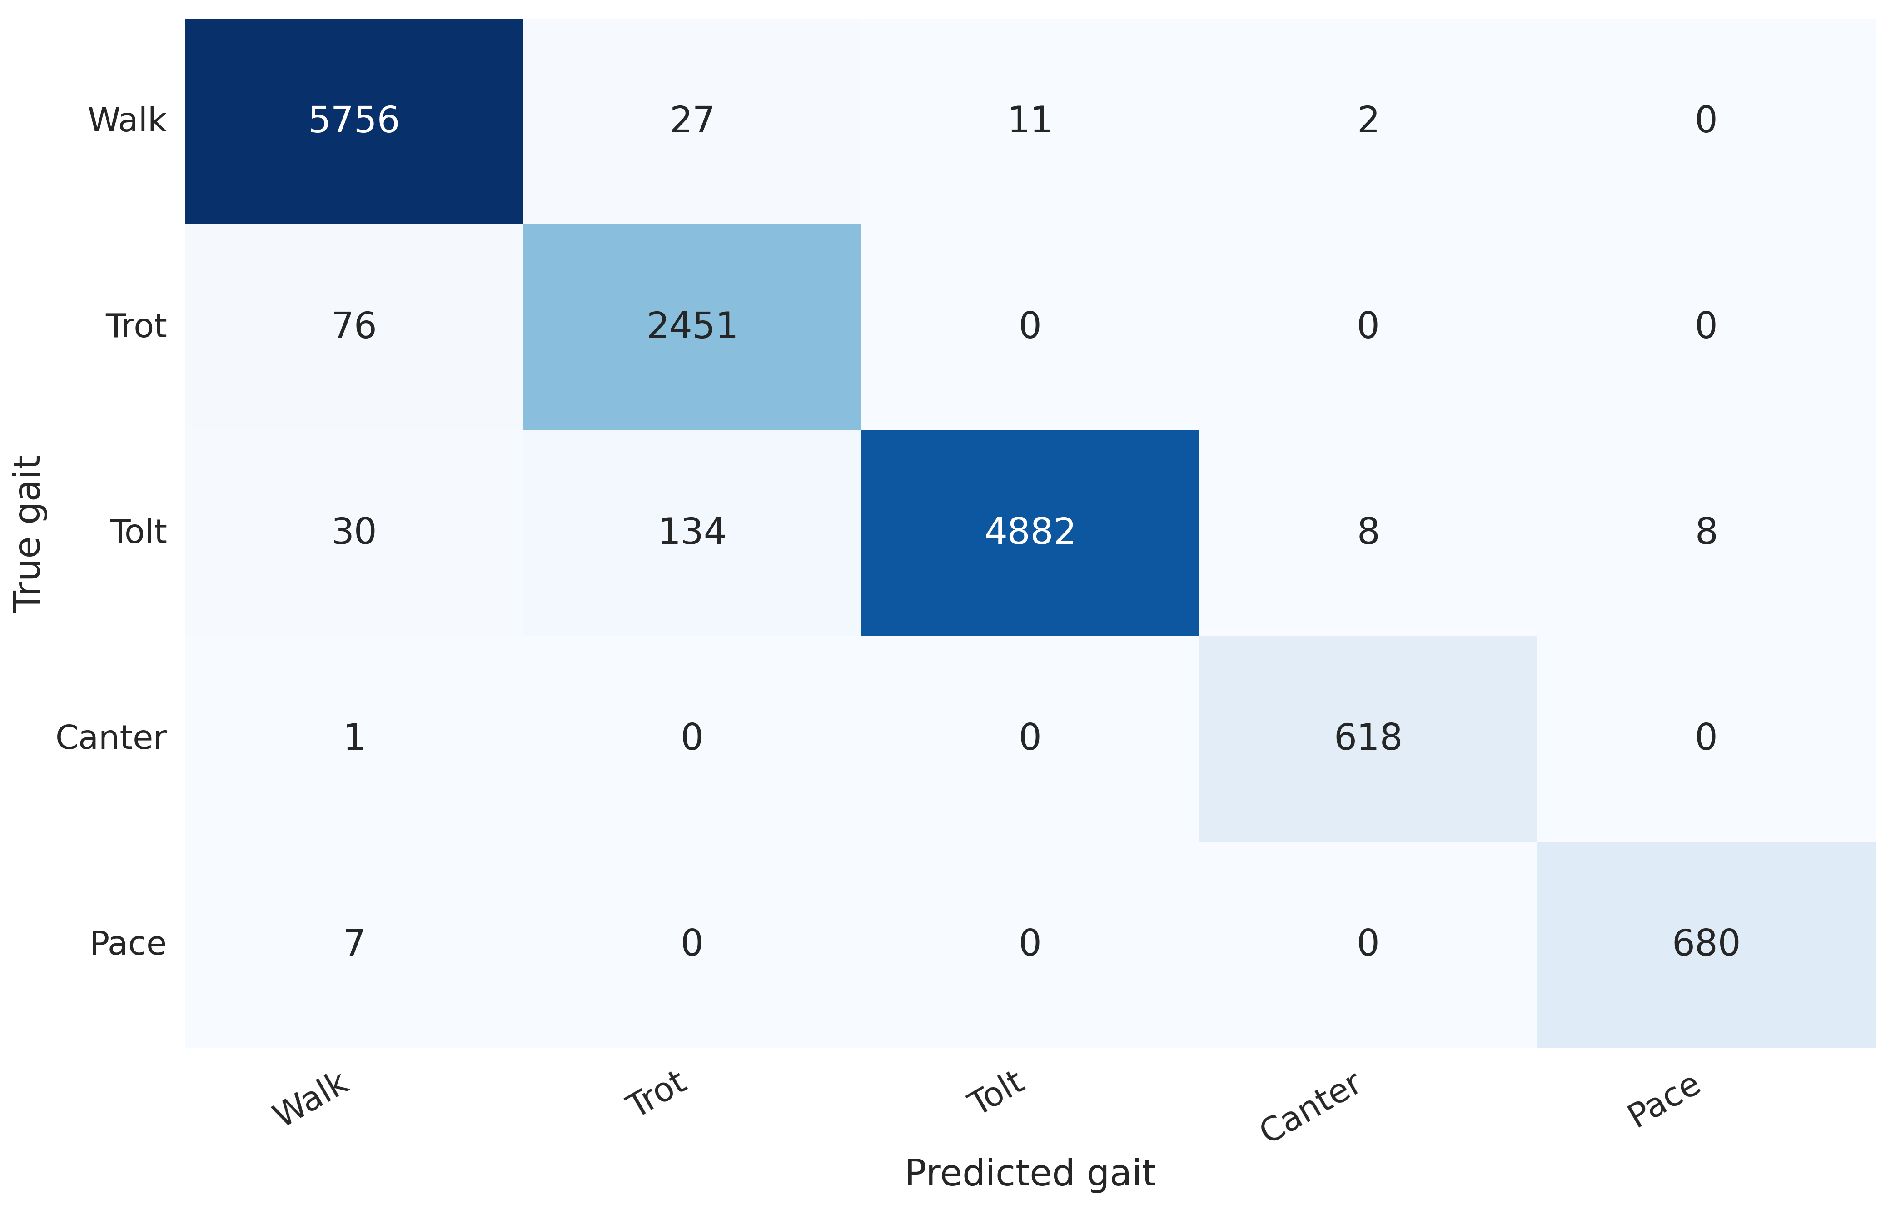
Task: Select the cell with value 30
Action: [354, 532]
